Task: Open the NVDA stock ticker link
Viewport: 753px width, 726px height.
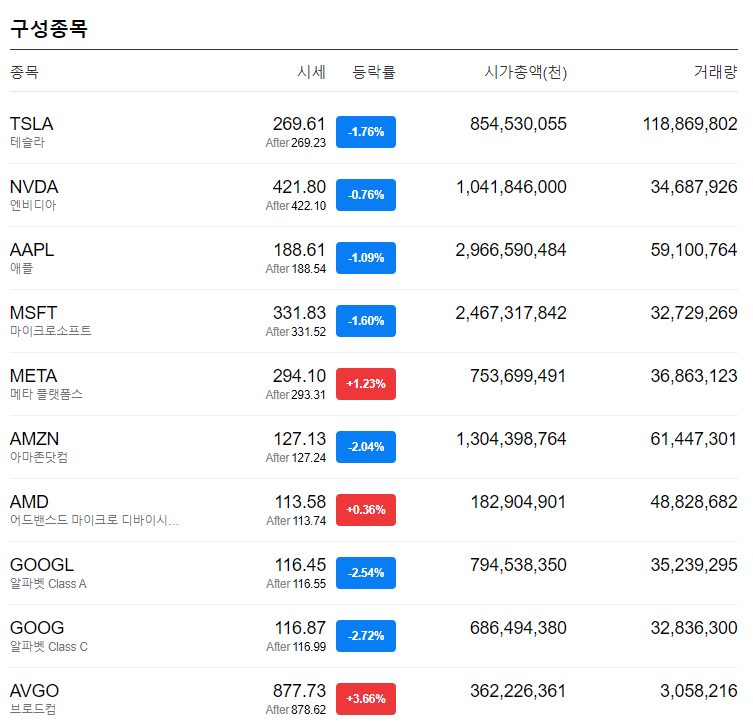Action: [x=34, y=187]
